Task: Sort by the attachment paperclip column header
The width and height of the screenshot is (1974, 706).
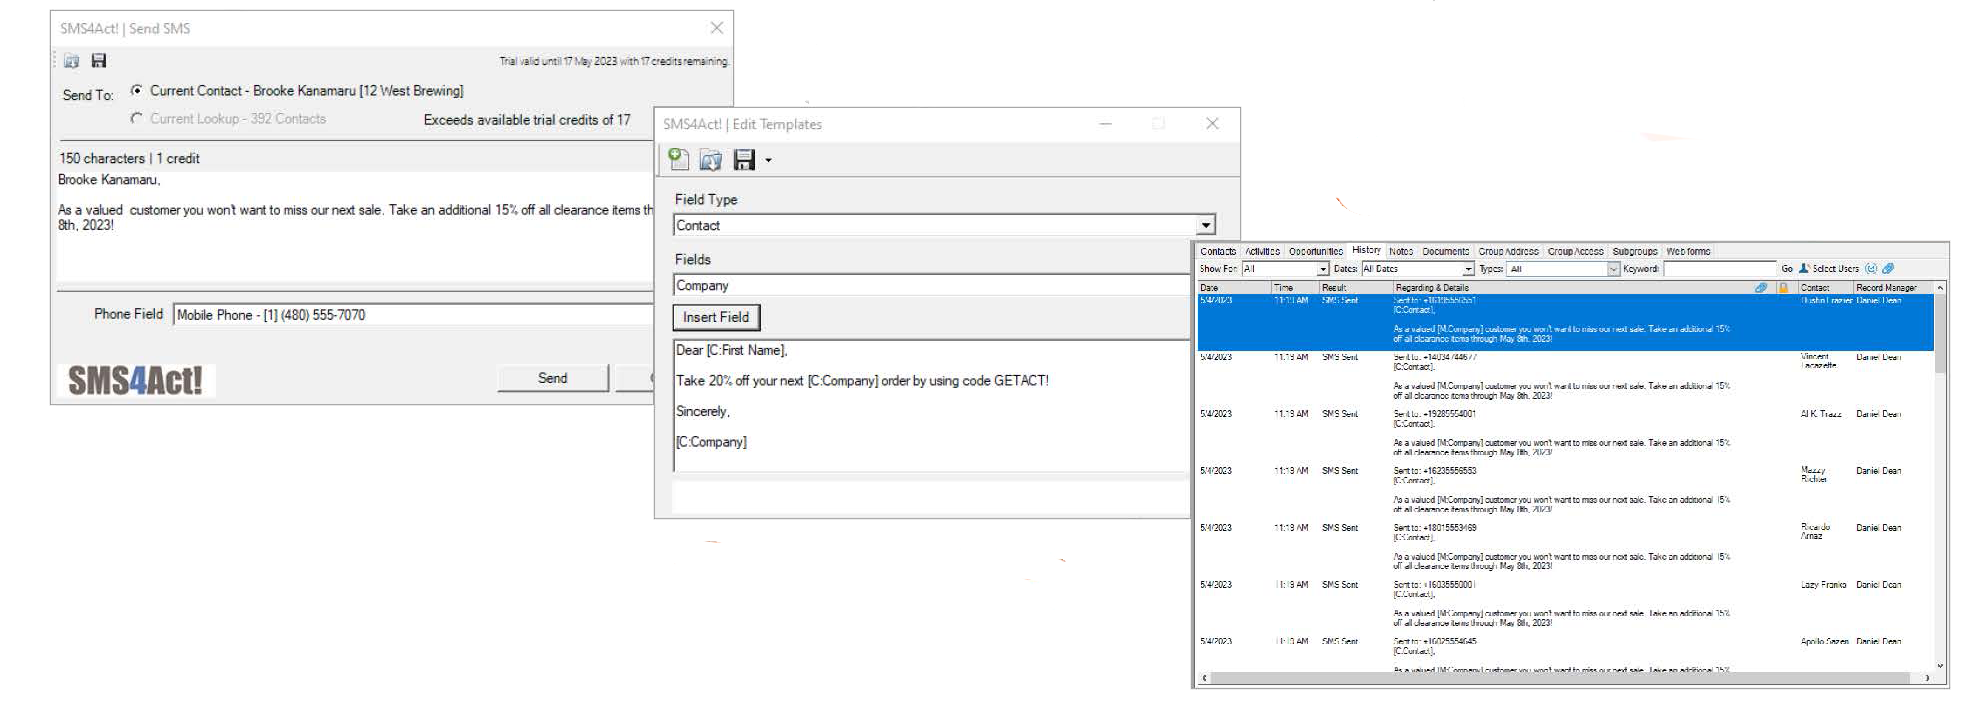Action: pos(1761,288)
